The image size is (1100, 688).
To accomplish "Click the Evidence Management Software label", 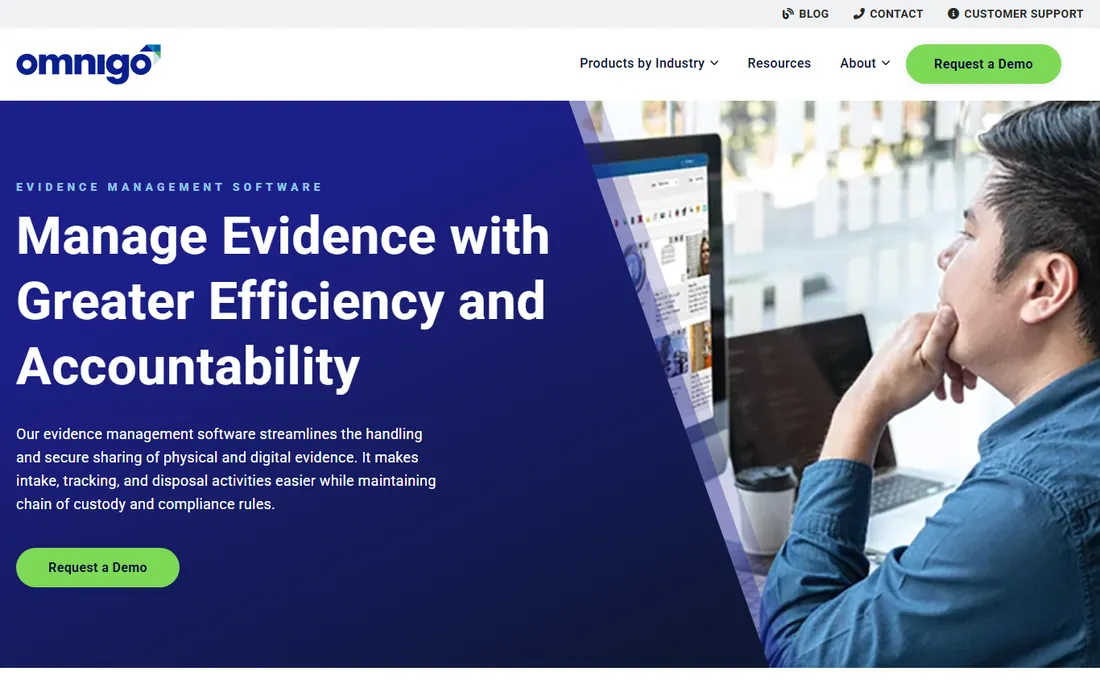I will click(x=169, y=187).
